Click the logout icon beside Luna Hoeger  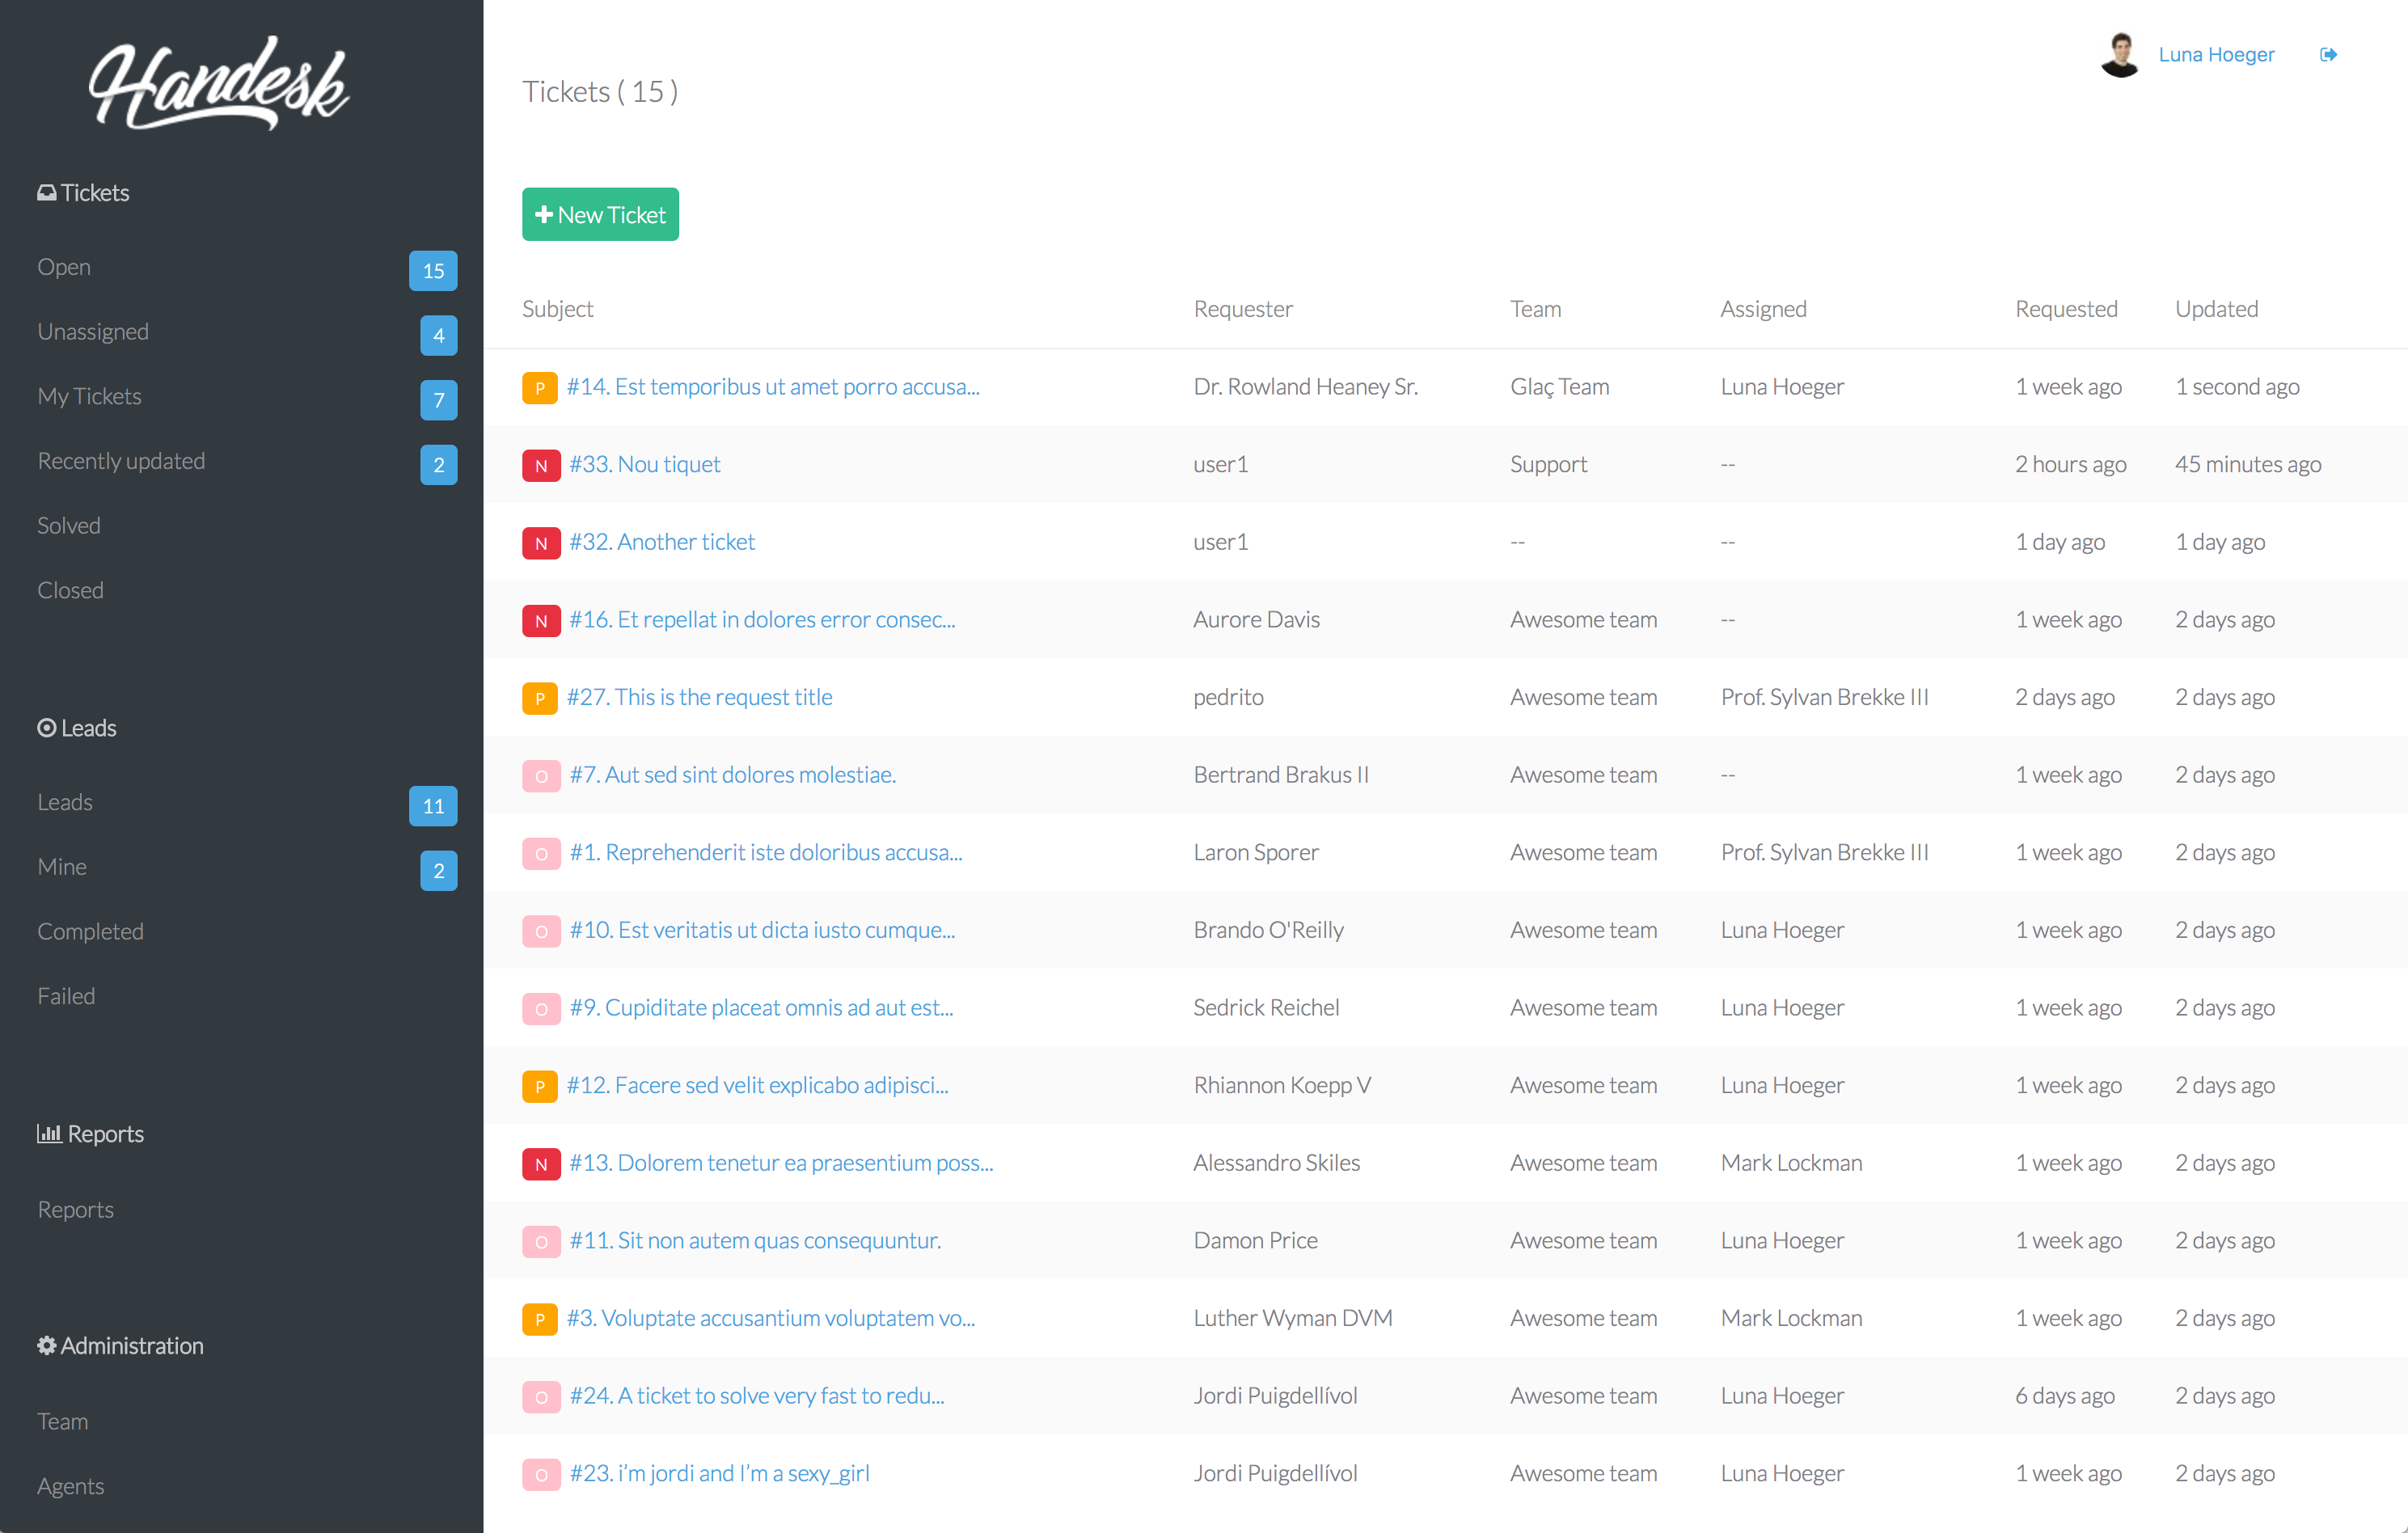click(x=2328, y=55)
